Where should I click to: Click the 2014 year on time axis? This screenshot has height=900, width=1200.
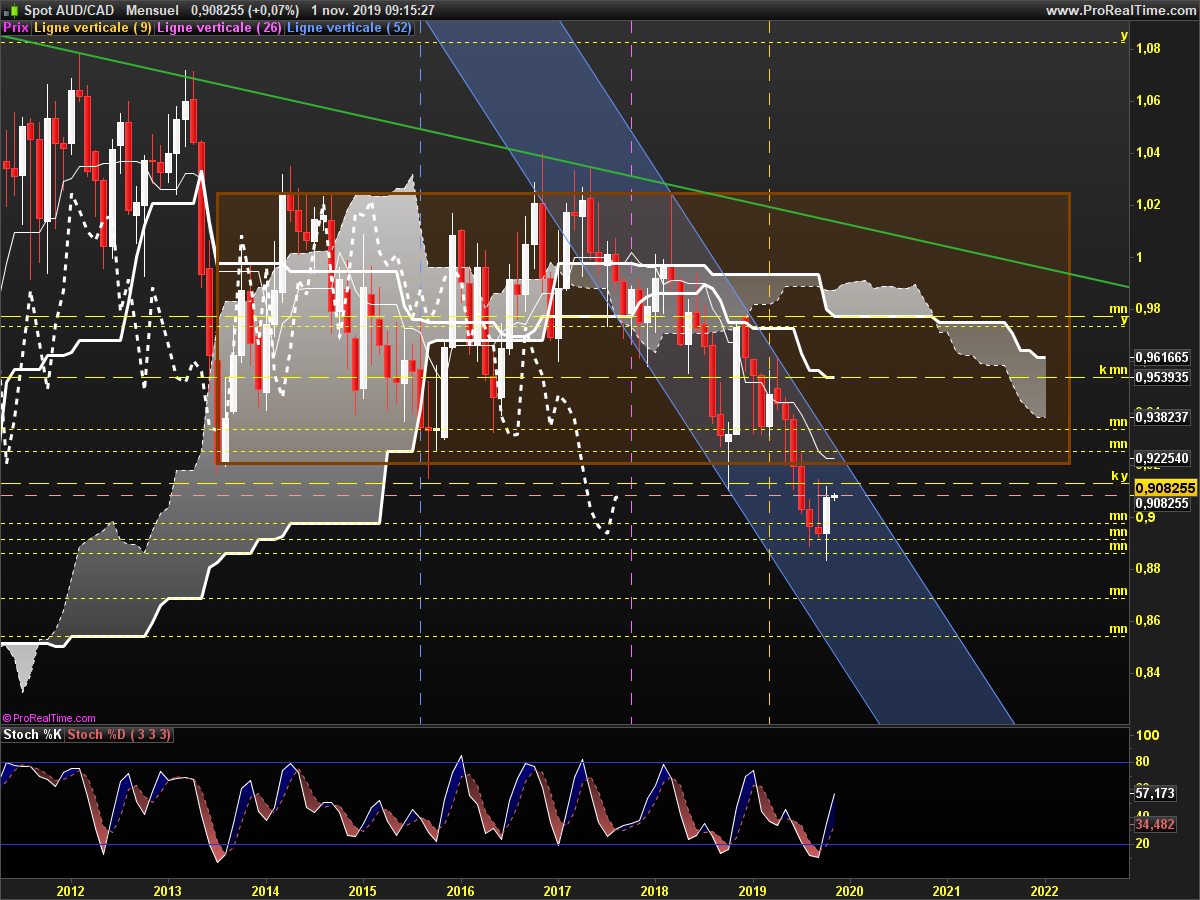tap(265, 890)
